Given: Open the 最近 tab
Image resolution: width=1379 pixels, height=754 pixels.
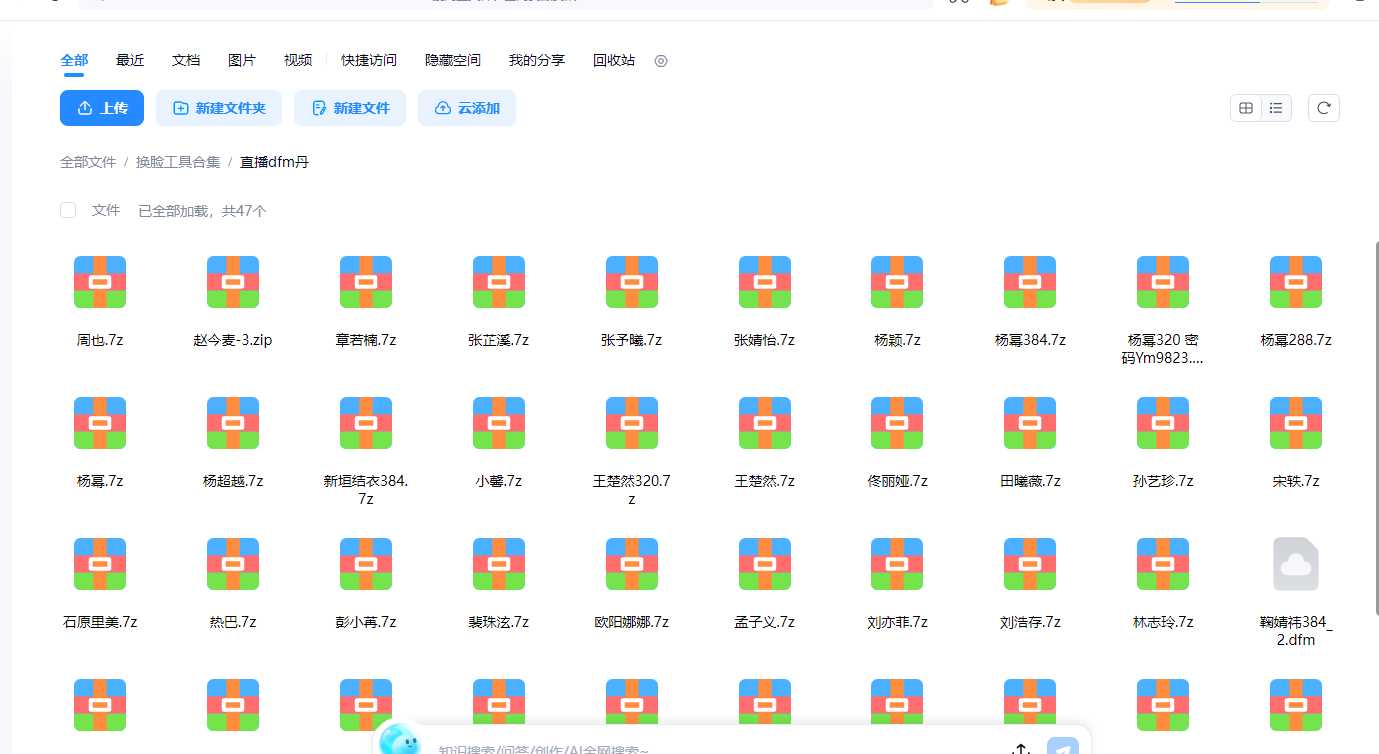Looking at the screenshot, I should tap(130, 60).
